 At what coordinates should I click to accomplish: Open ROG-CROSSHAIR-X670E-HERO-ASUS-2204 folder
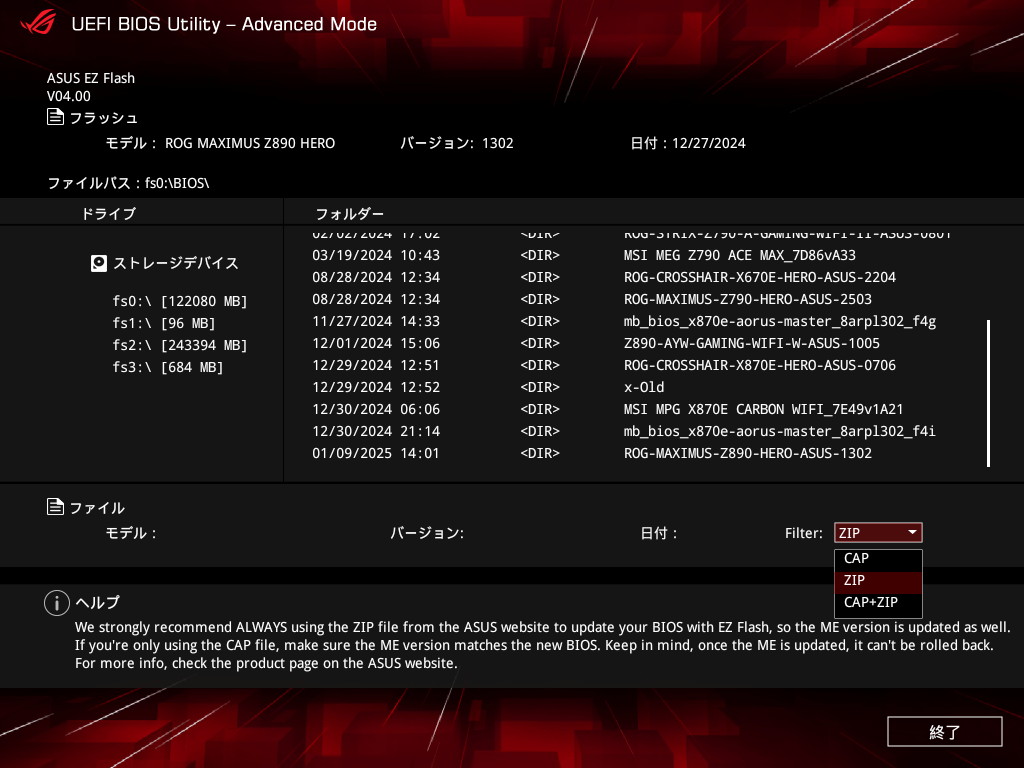(759, 277)
